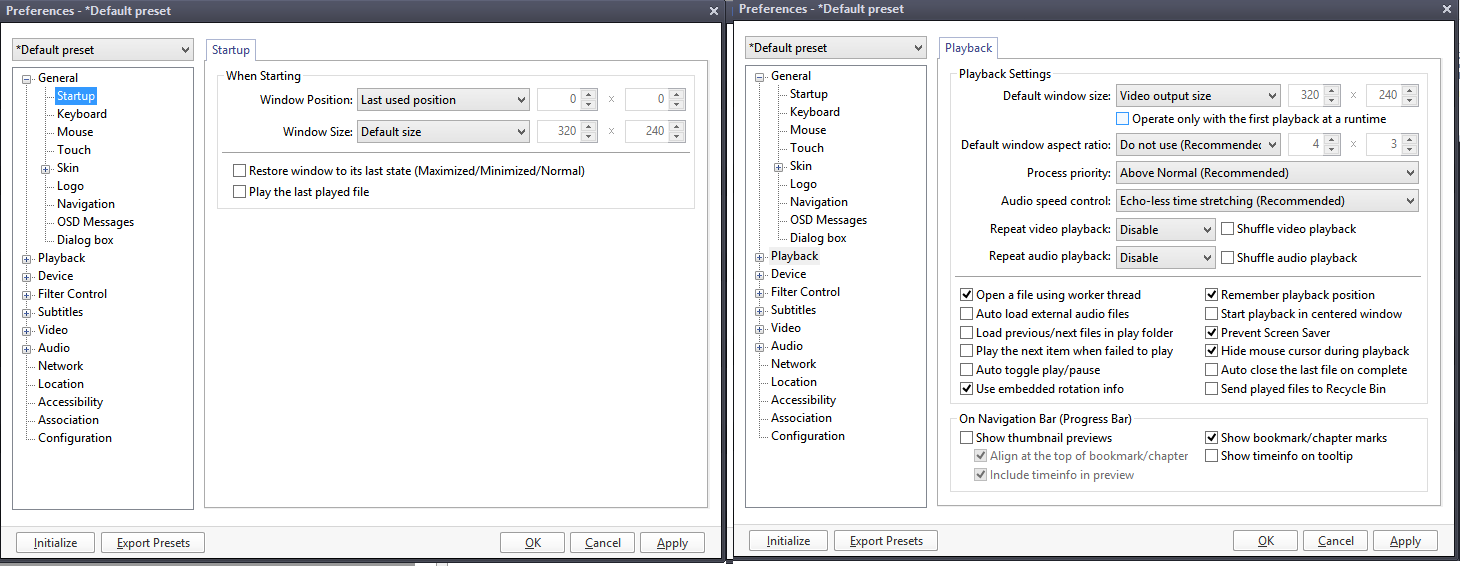Click Export Presets in right window
The height and width of the screenshot is (566, 1481).
[886, 541]
